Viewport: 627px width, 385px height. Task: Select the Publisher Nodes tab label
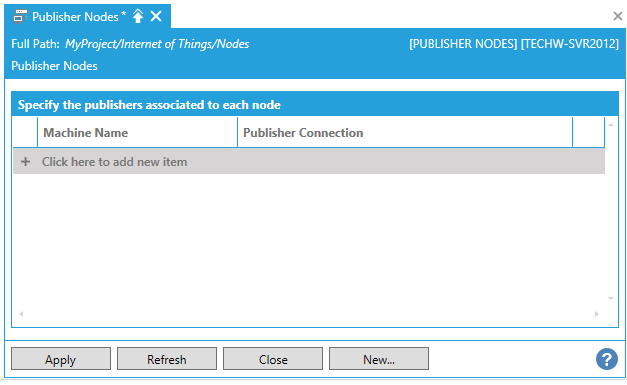[76, 17]
